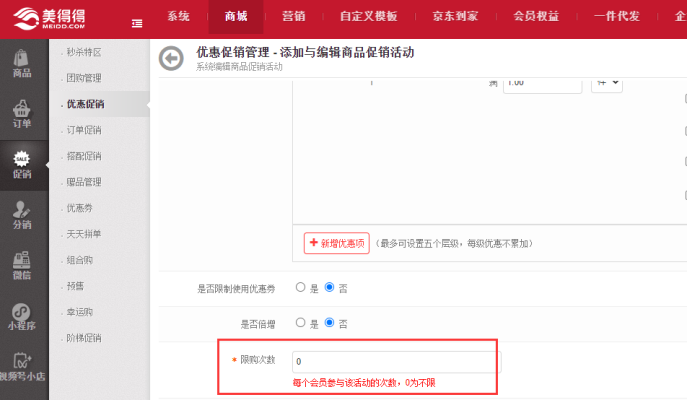Click the 1.00 amount input field

coord(542,85)
